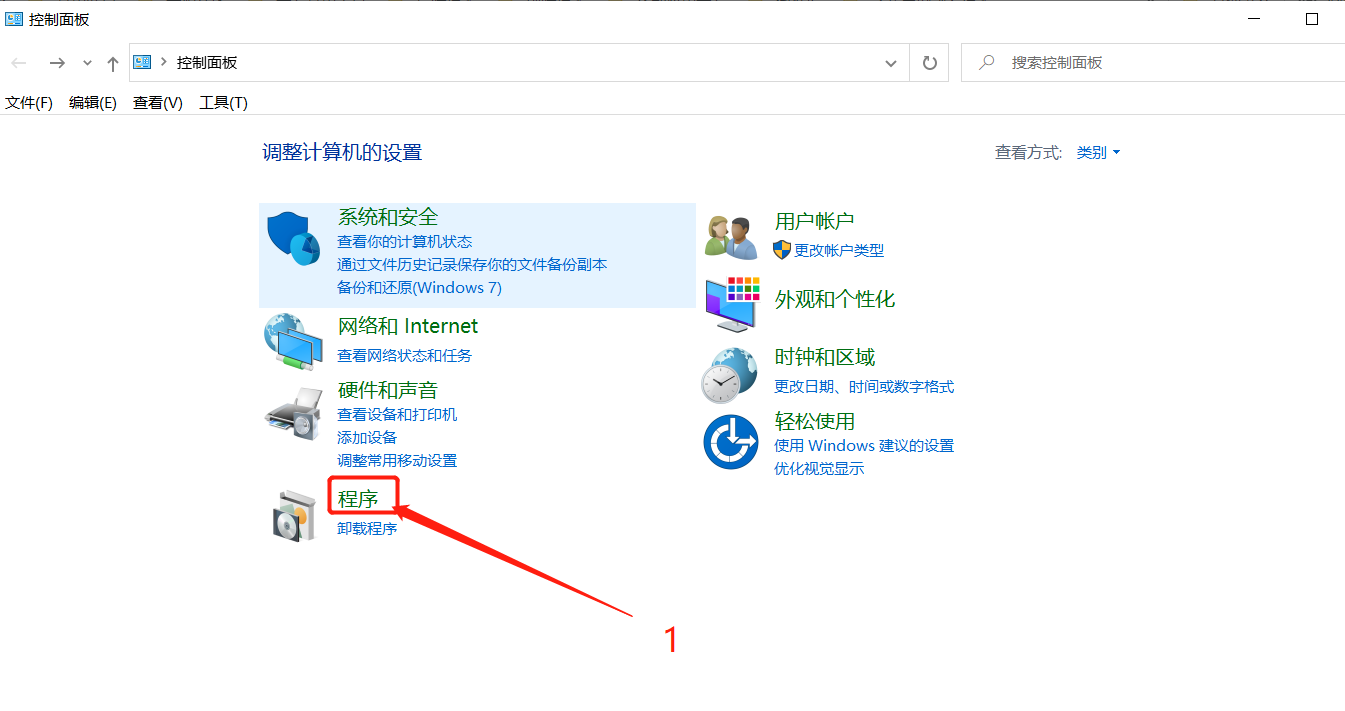This screenshot has height=711, width=1345.
Task: Click 查看网络状态和任务 link
Action: click(x=404, y=355)
